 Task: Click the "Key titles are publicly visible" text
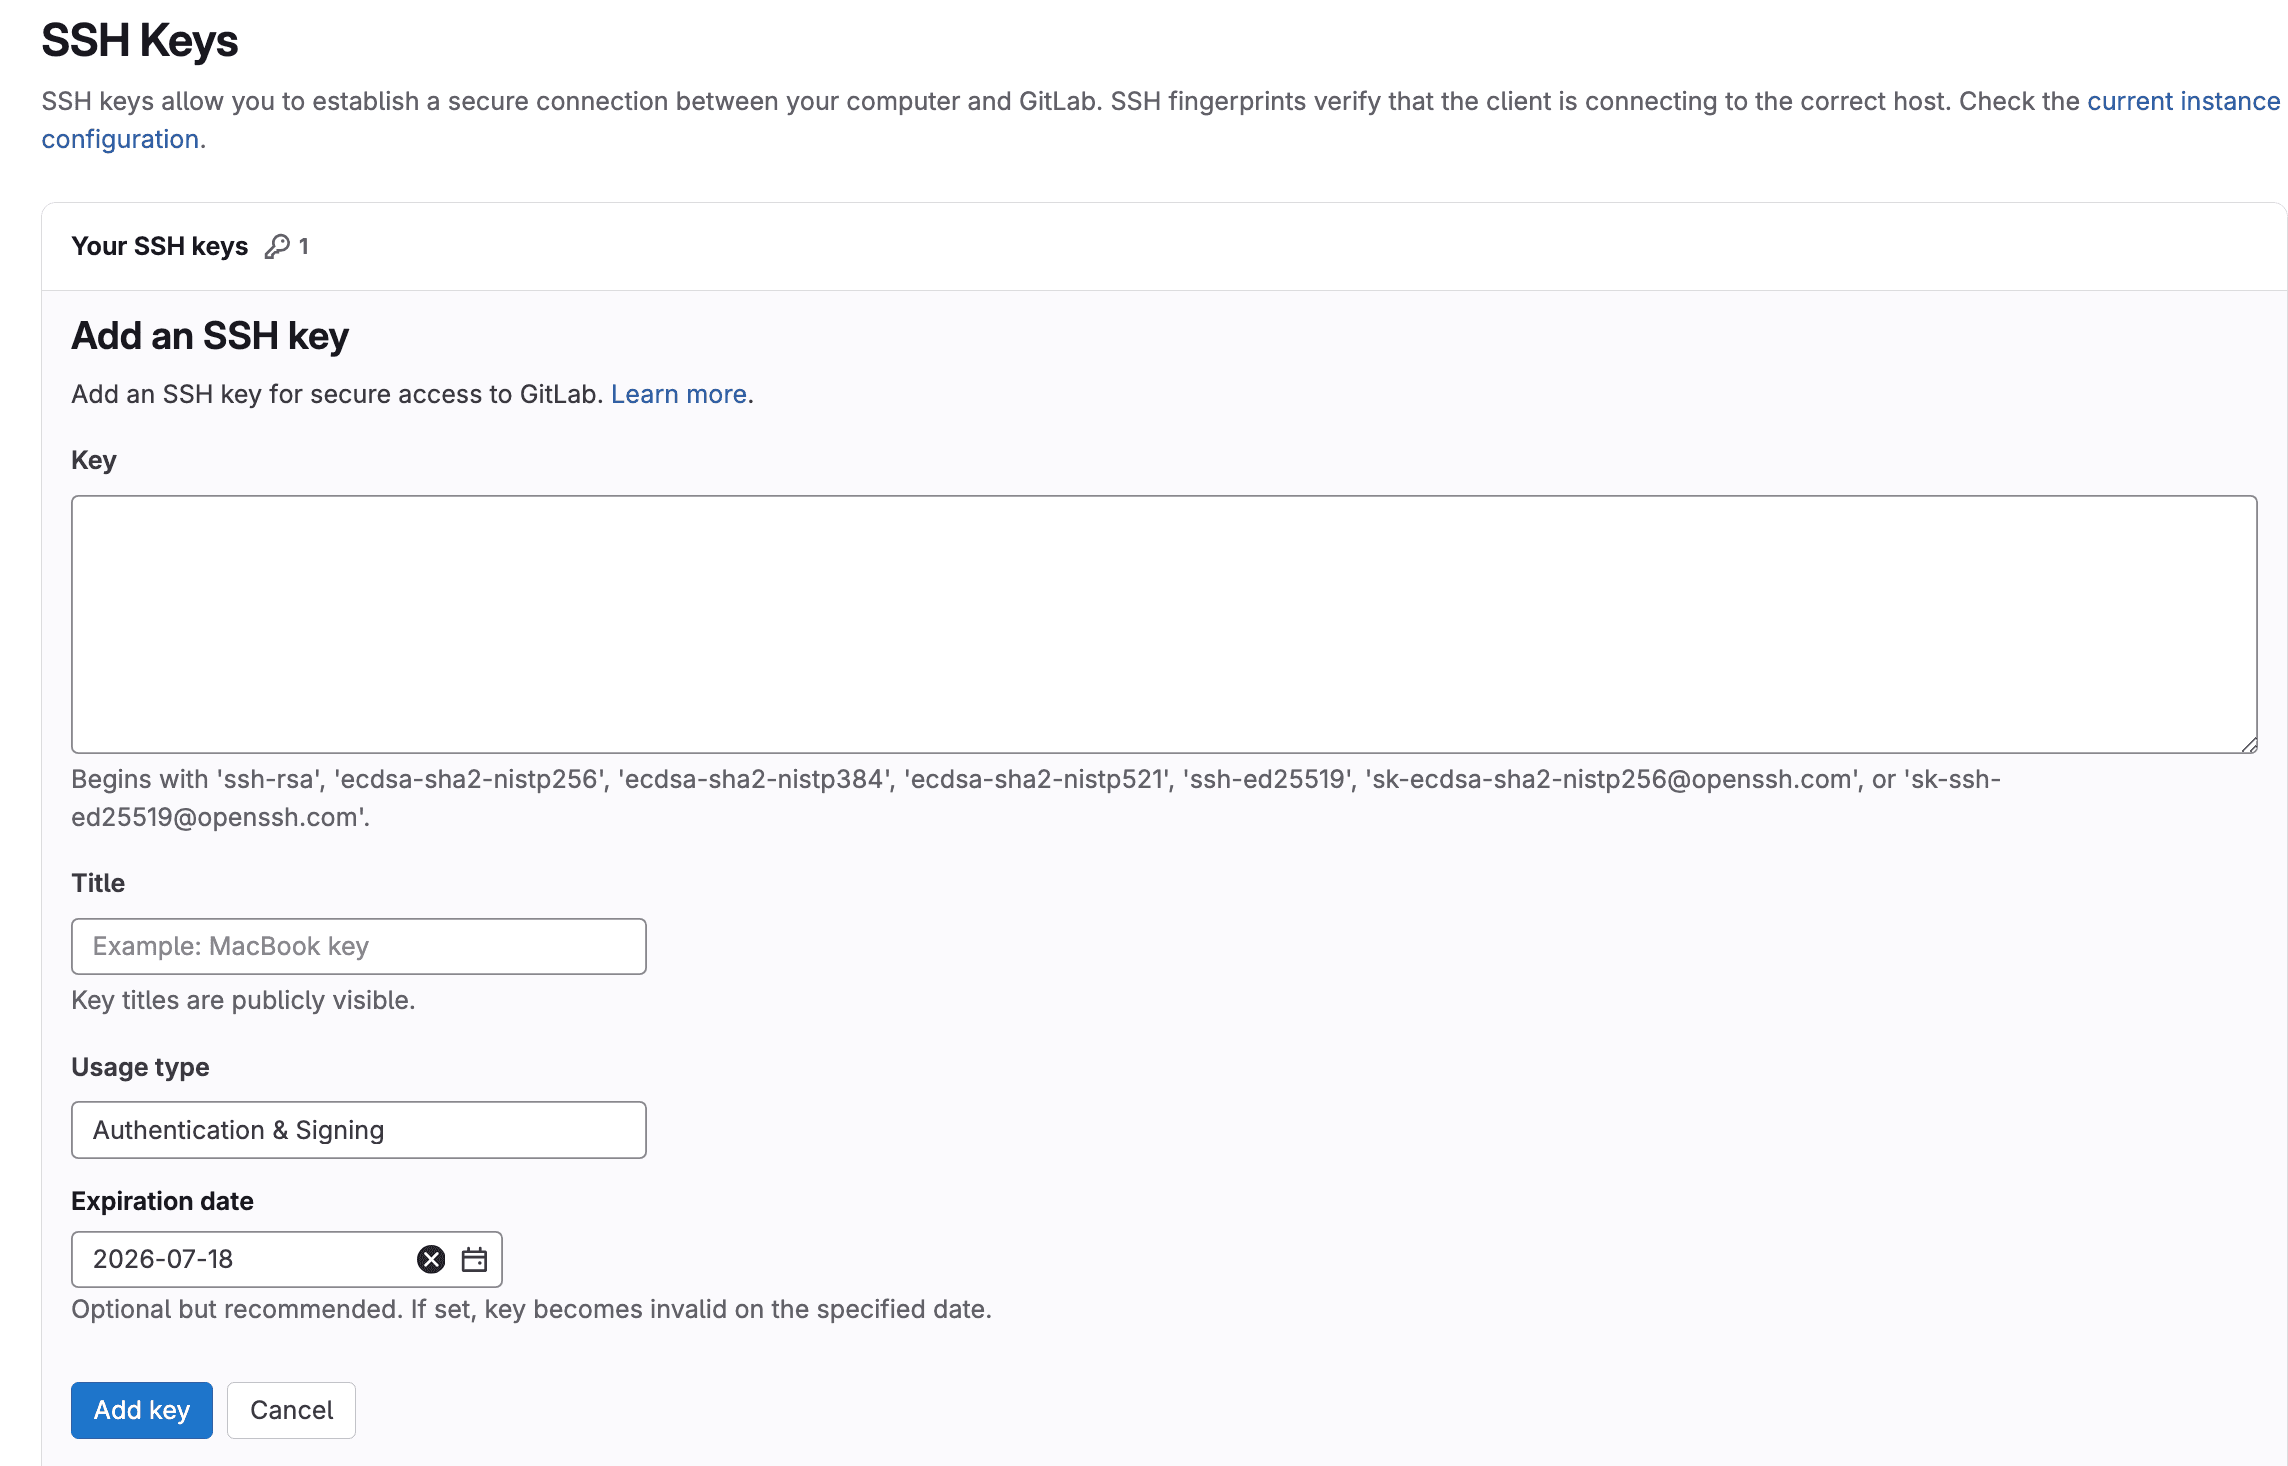point(242,999)
